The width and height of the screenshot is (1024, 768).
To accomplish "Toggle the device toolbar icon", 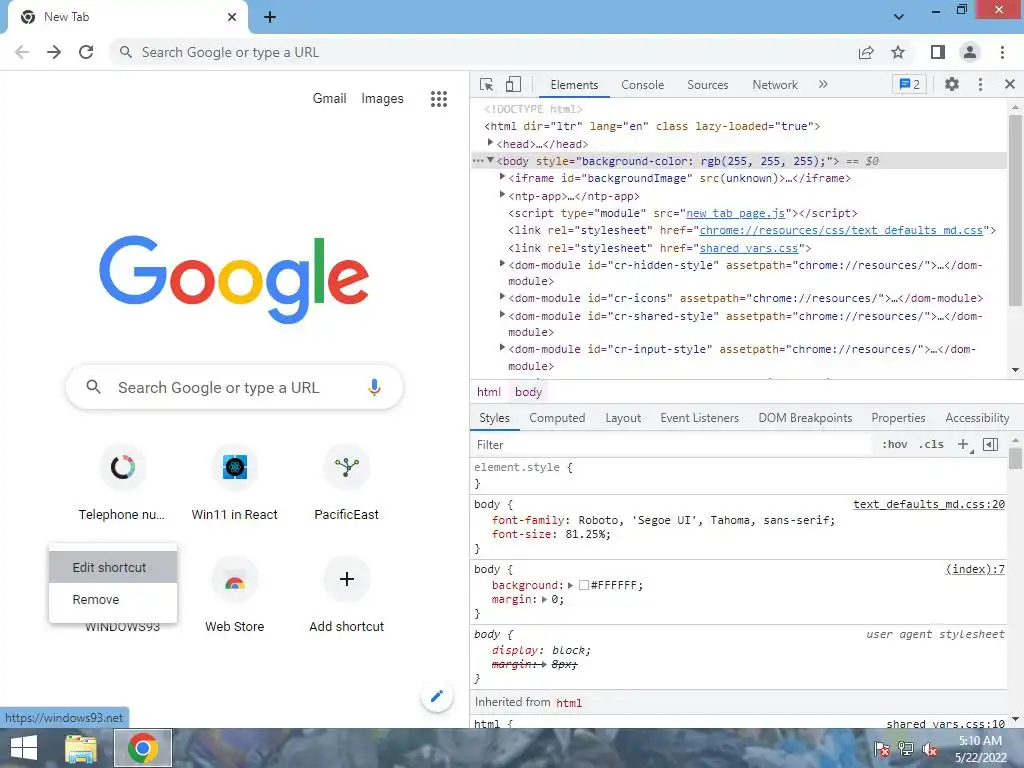I will pyautogui.click(x=513, y=85).
